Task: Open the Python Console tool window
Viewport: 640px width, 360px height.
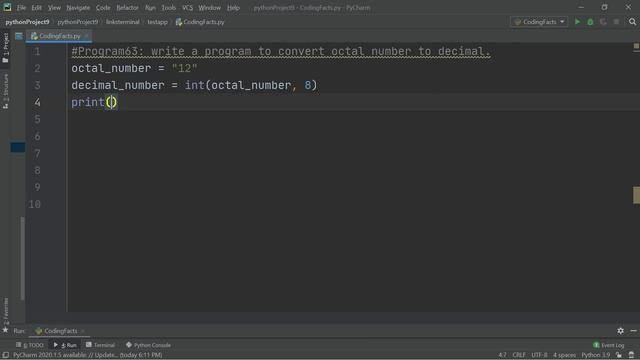Action: coord(148,345)
